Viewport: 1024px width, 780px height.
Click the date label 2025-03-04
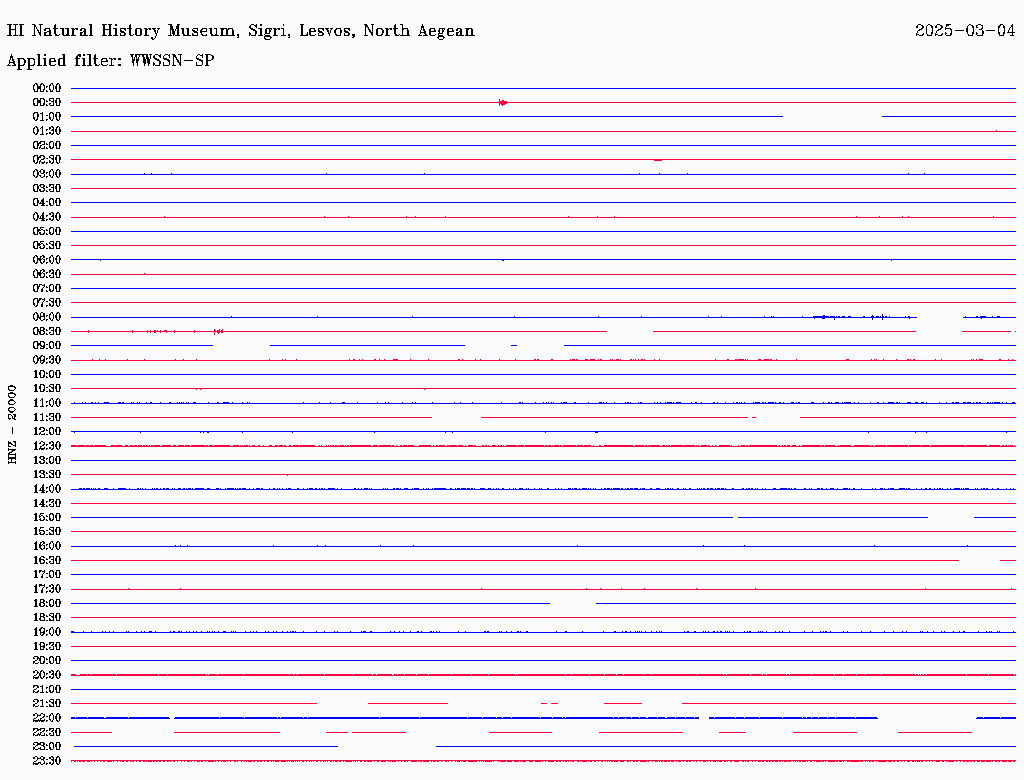coord(965,31)
